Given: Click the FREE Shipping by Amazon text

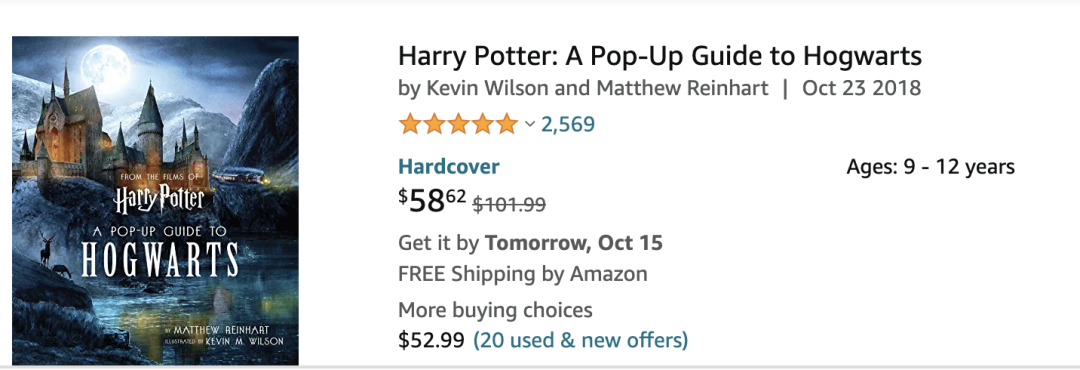Looking at the screenshot, I should (x=523, y=274).
